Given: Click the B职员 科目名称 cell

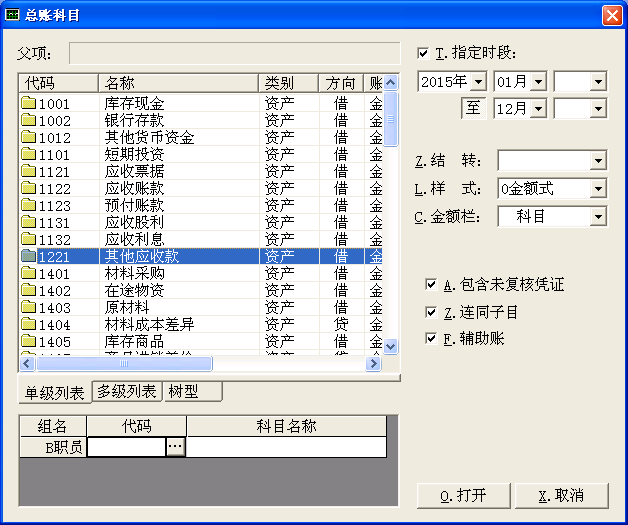Looking at the screenshot, I should click(x=286, y=447).
